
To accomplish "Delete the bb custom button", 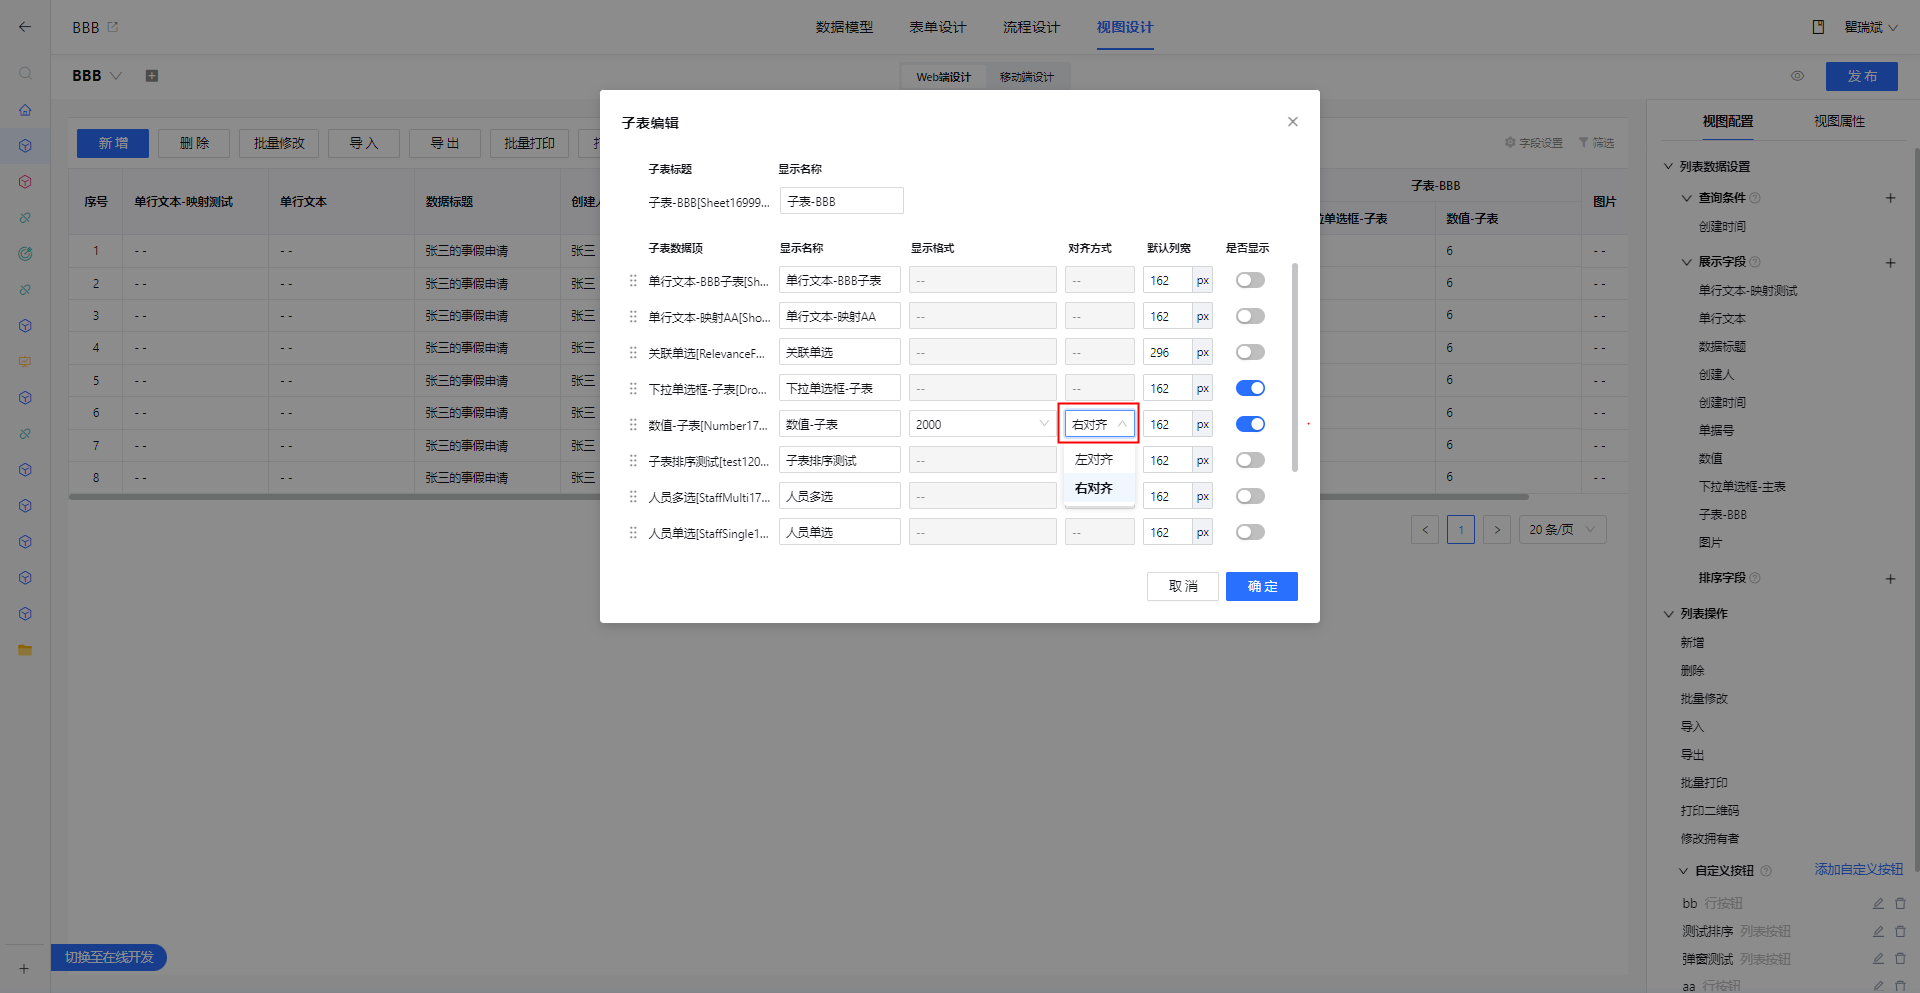I will (1900, 904).
